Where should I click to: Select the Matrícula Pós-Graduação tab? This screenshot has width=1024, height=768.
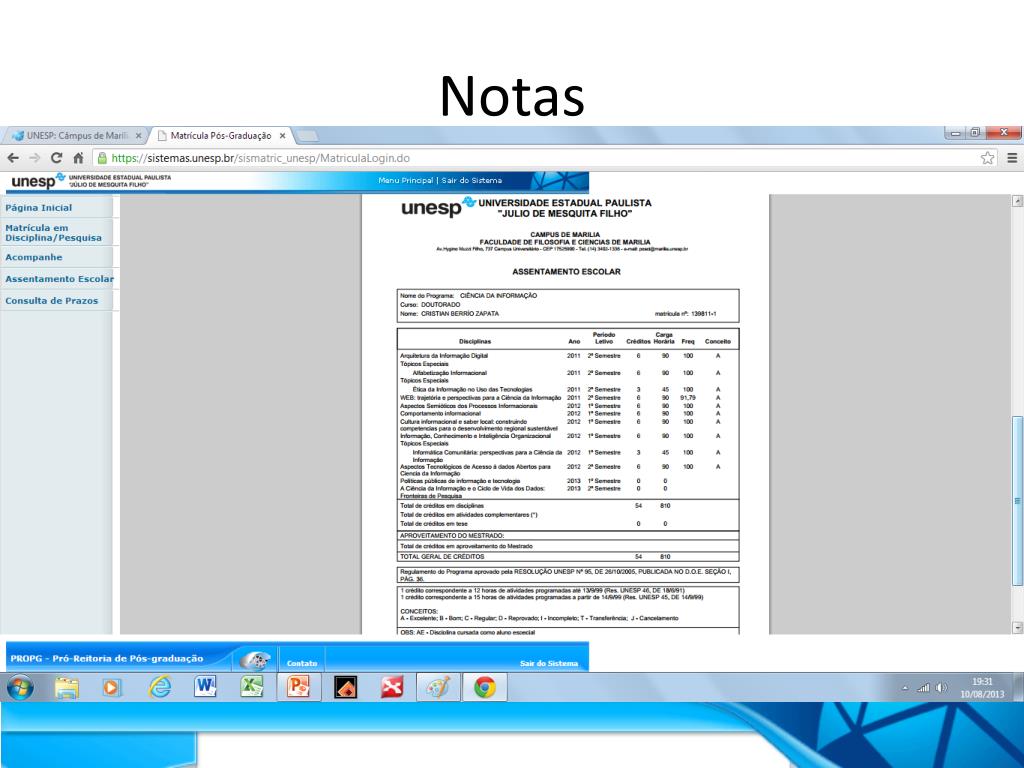(x=219, y=136)
